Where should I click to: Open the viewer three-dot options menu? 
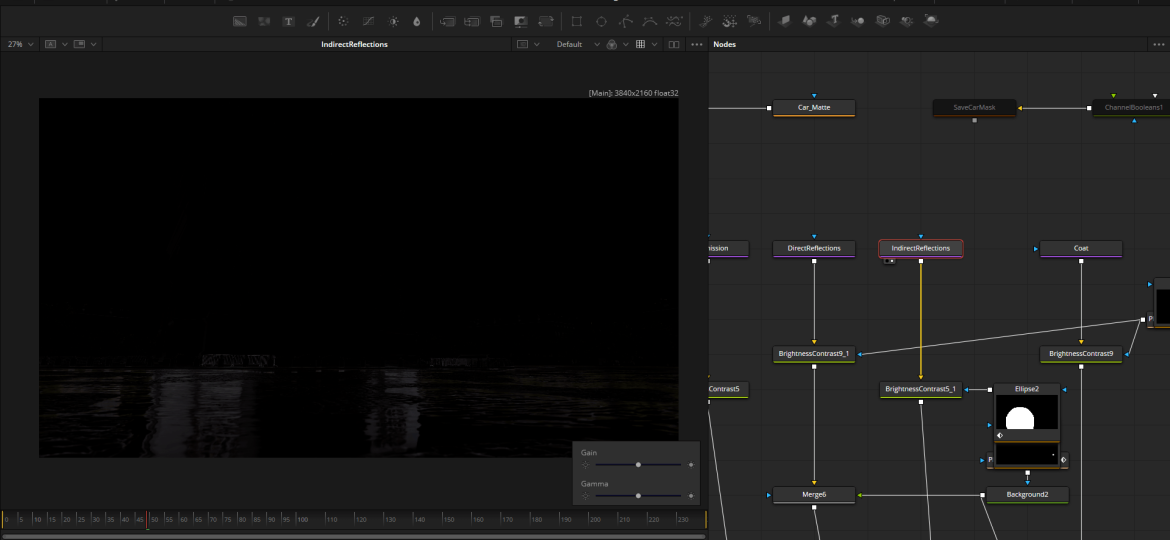click(697, 45)
